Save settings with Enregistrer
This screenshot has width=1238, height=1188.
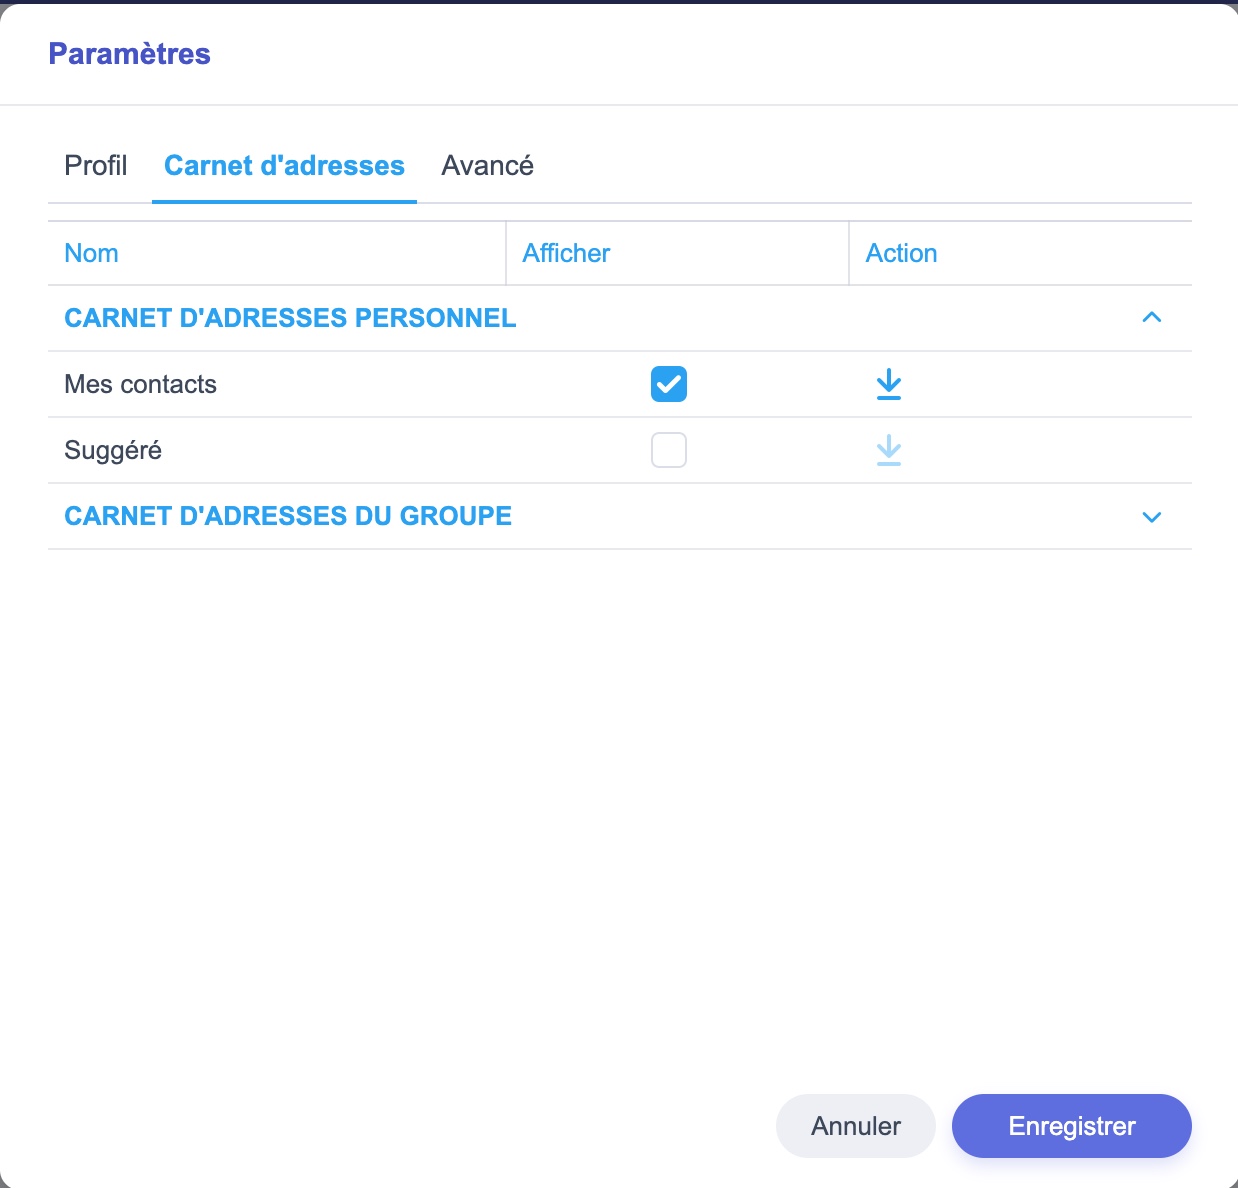1071,1126
